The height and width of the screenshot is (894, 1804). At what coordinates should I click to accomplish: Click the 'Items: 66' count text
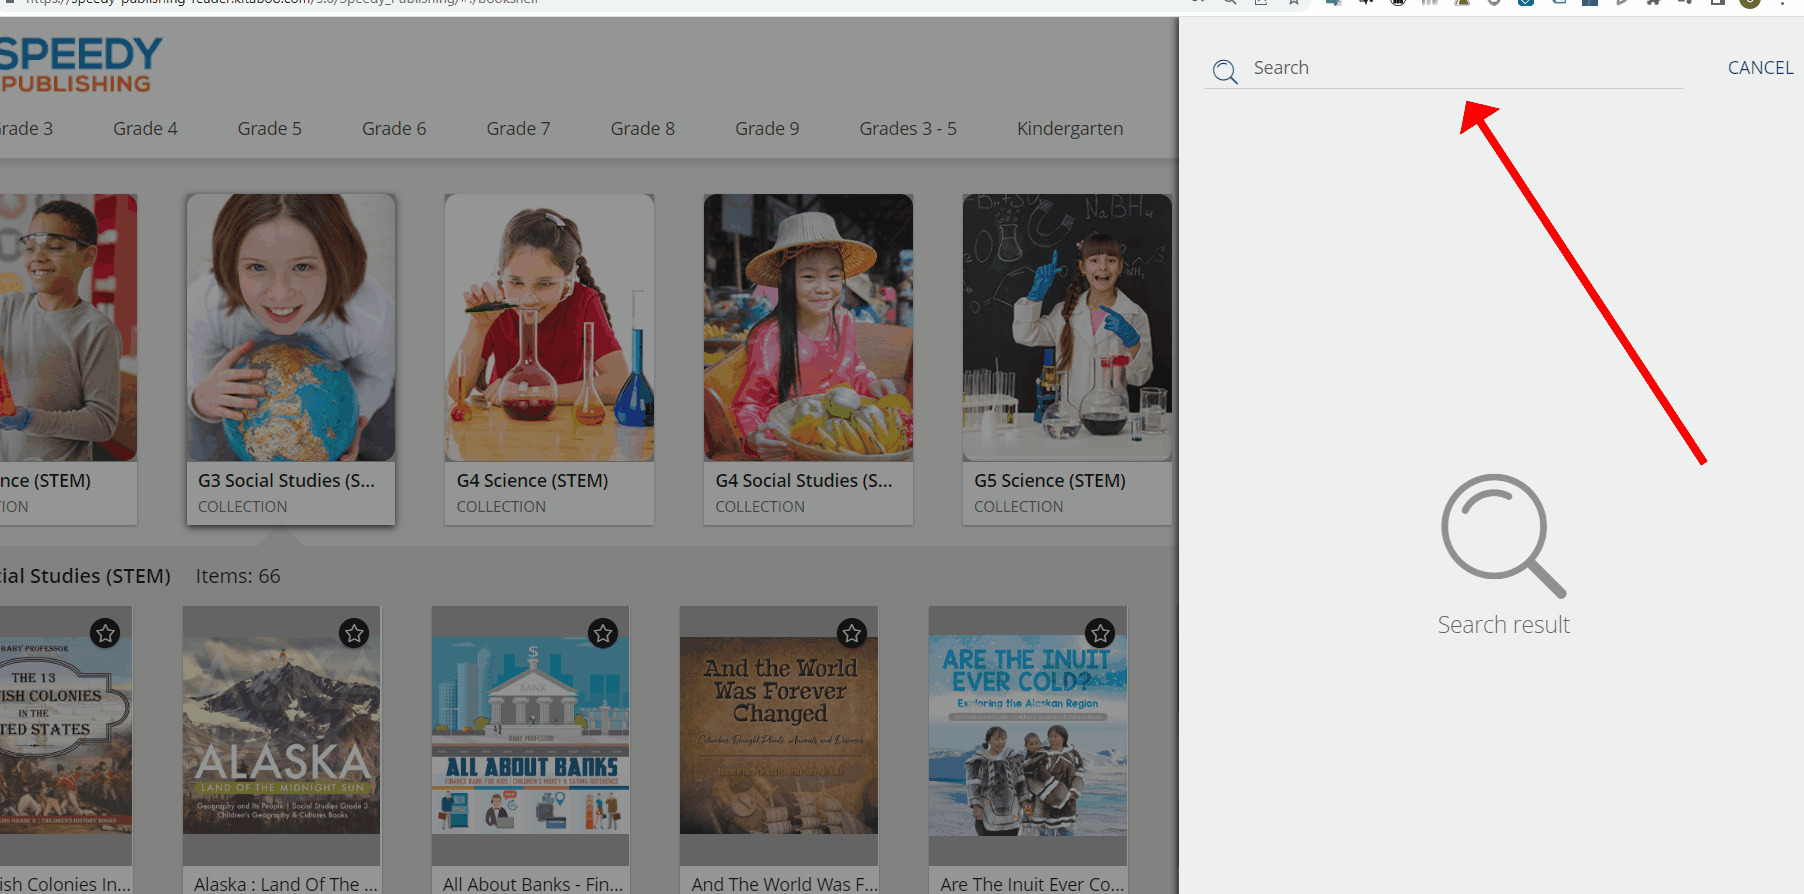238,576
